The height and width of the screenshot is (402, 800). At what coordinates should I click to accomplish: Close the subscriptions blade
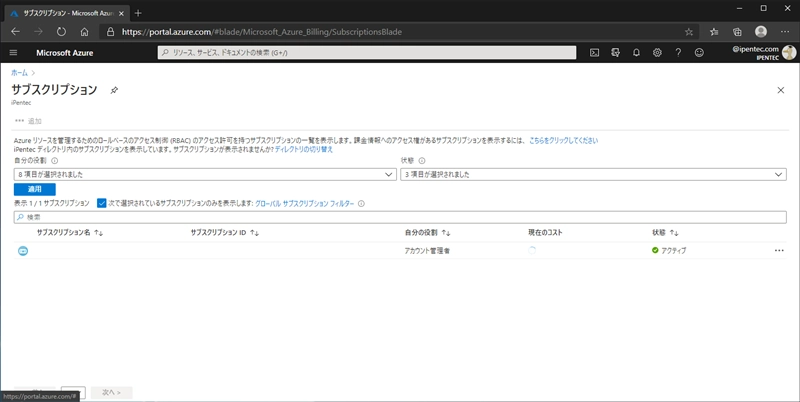coord(781,90)
